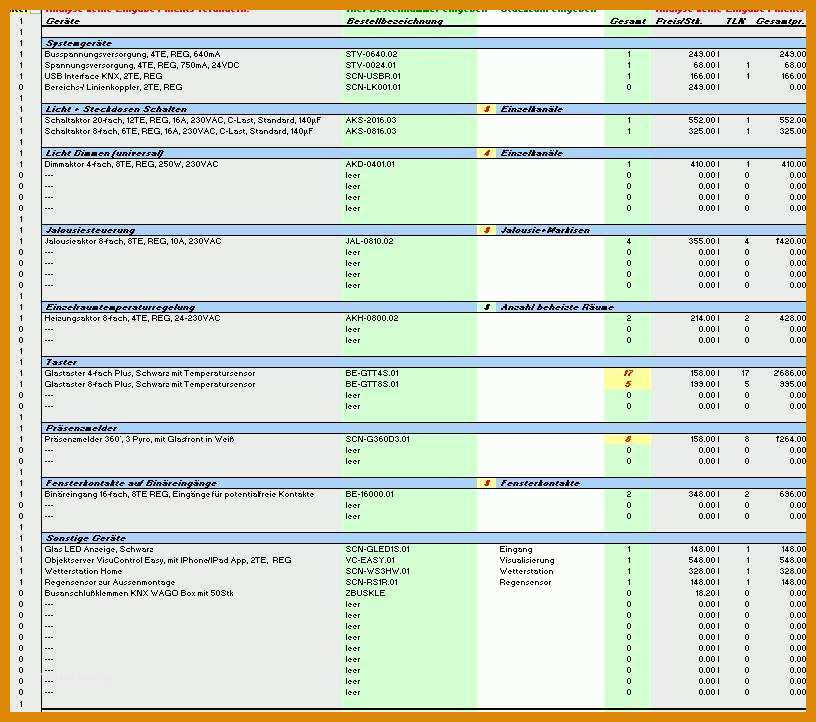Select order code 'AKS-0816.03'
This screenshot has height=722, width=816.
[371, 131]
